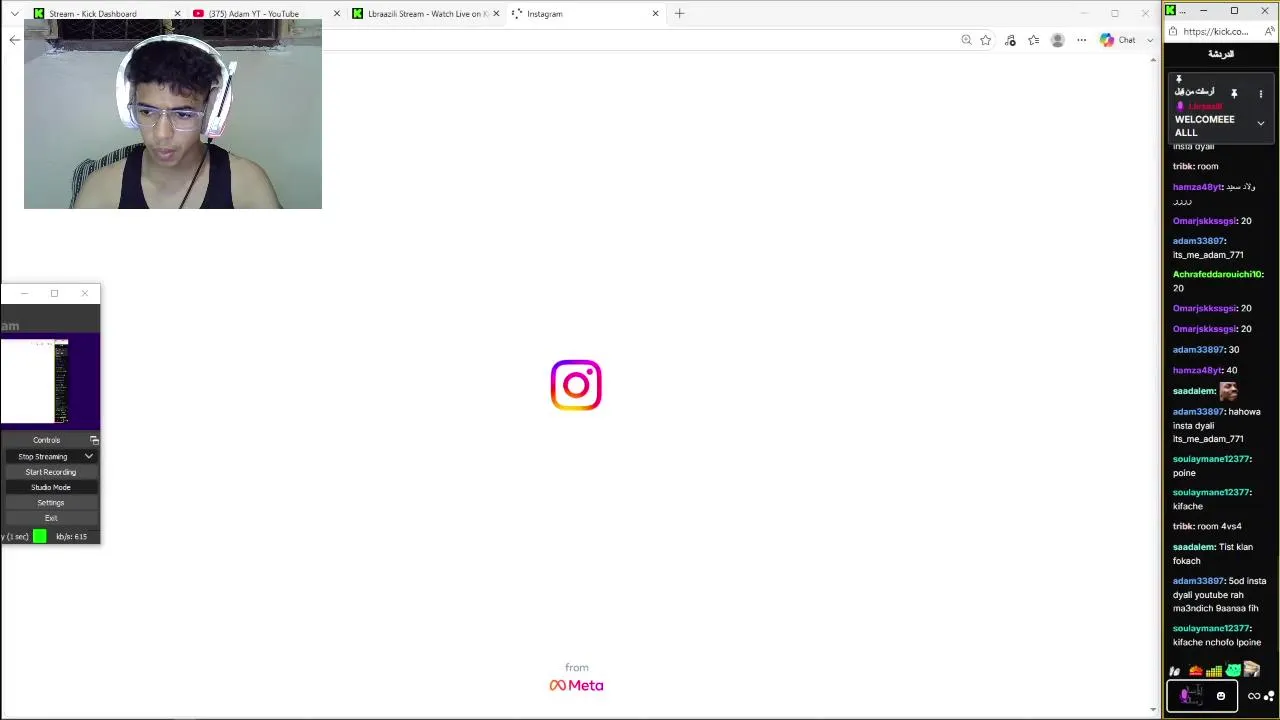1280x720 pixels.
Task: Close the Stream - Kick Dashboard tab
Action: pos(177,14)
